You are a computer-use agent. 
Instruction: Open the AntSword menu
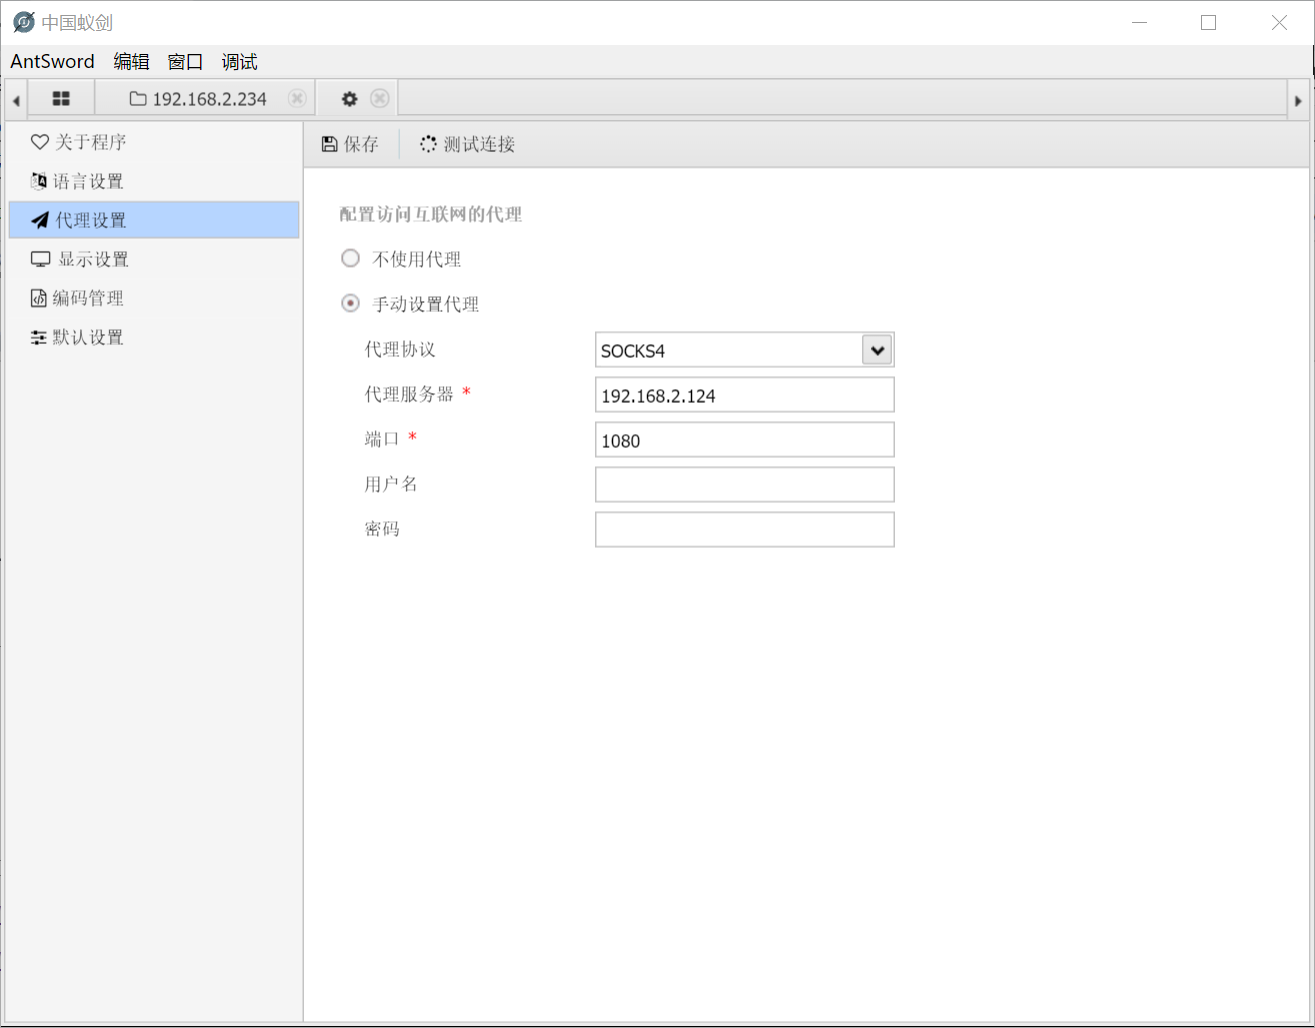pyautogui.click(x=52, y=62)
